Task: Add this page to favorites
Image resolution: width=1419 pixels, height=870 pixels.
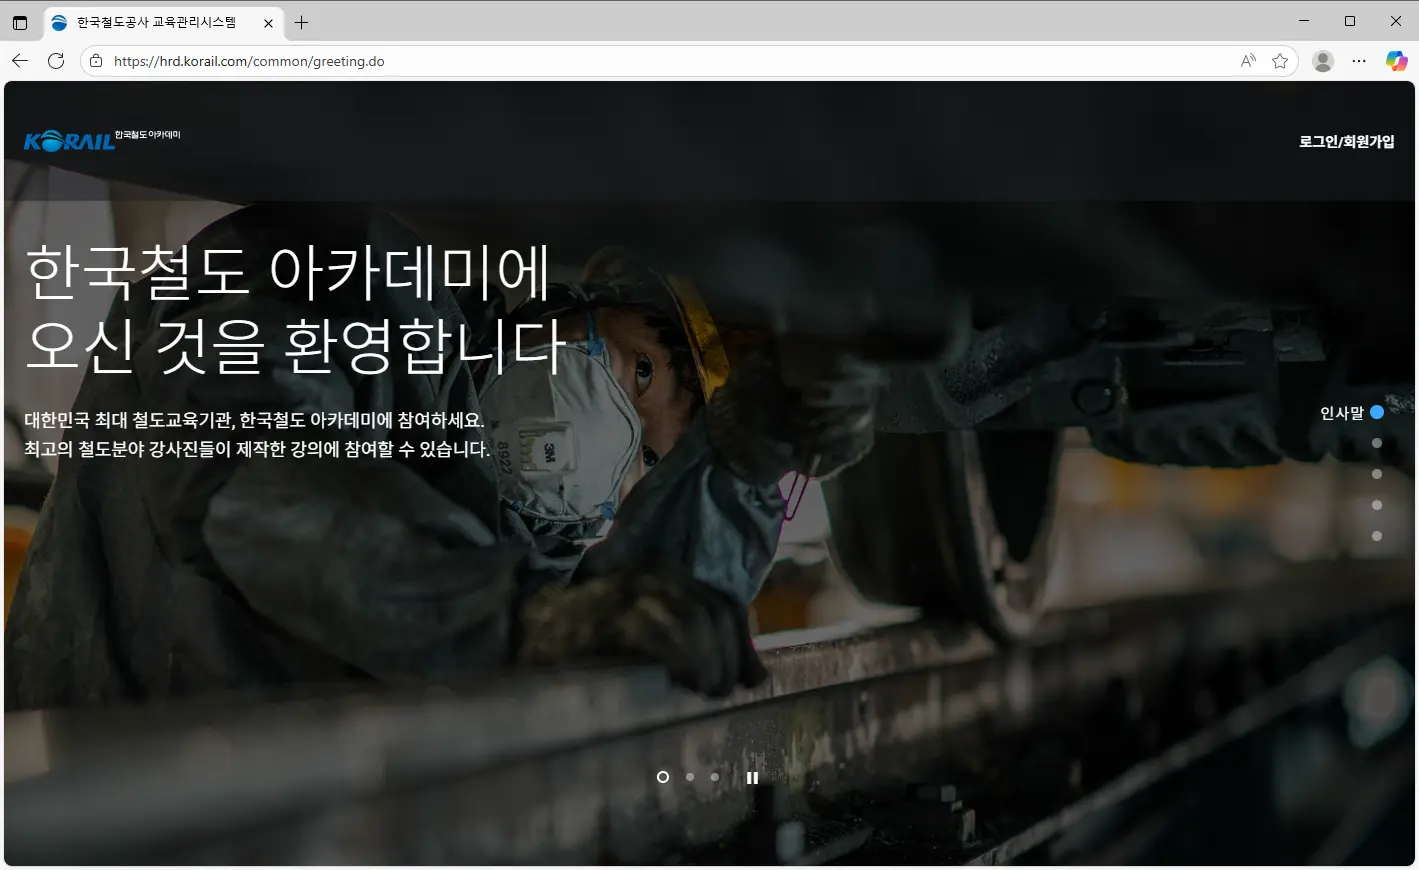Action: [x=1280, y=61]
